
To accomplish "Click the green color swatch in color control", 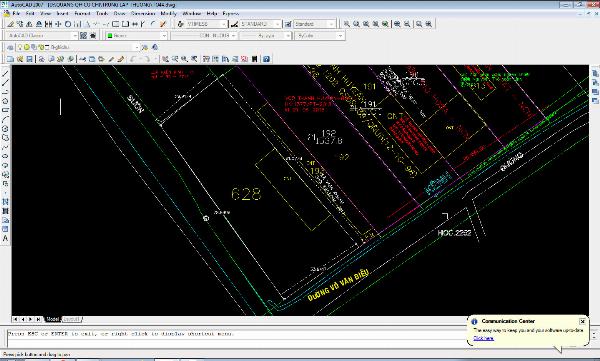I will coord(110,36).
